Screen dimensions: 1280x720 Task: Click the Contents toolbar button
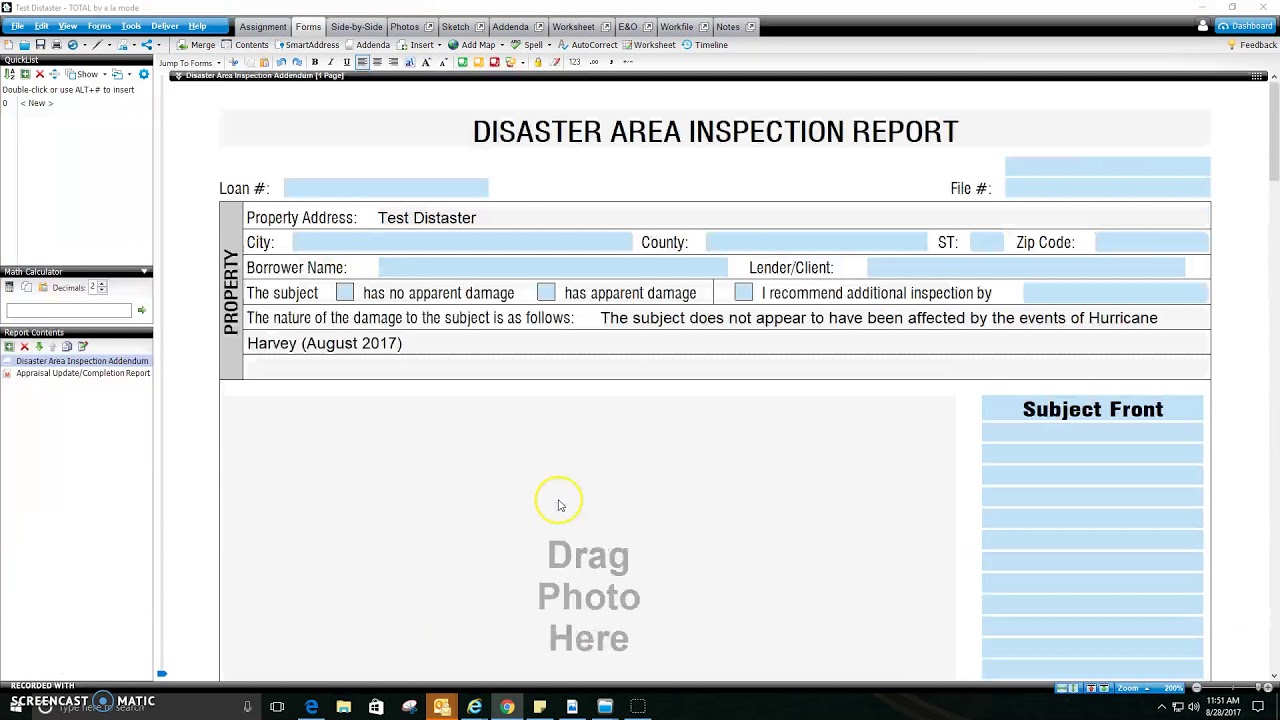245,45
